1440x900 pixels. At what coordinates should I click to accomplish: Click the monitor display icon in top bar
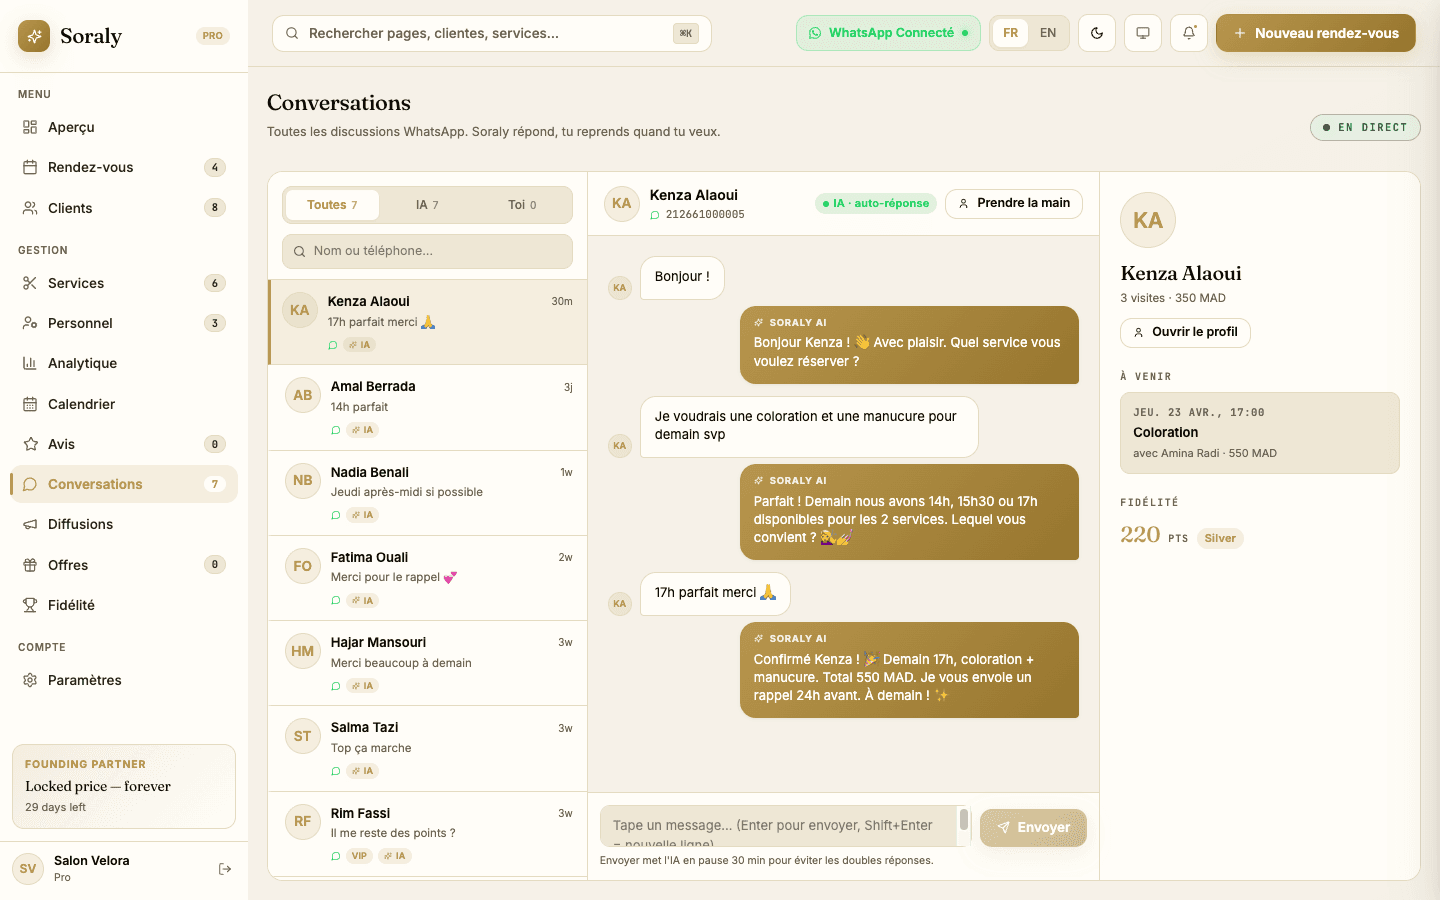[1143, 33]
